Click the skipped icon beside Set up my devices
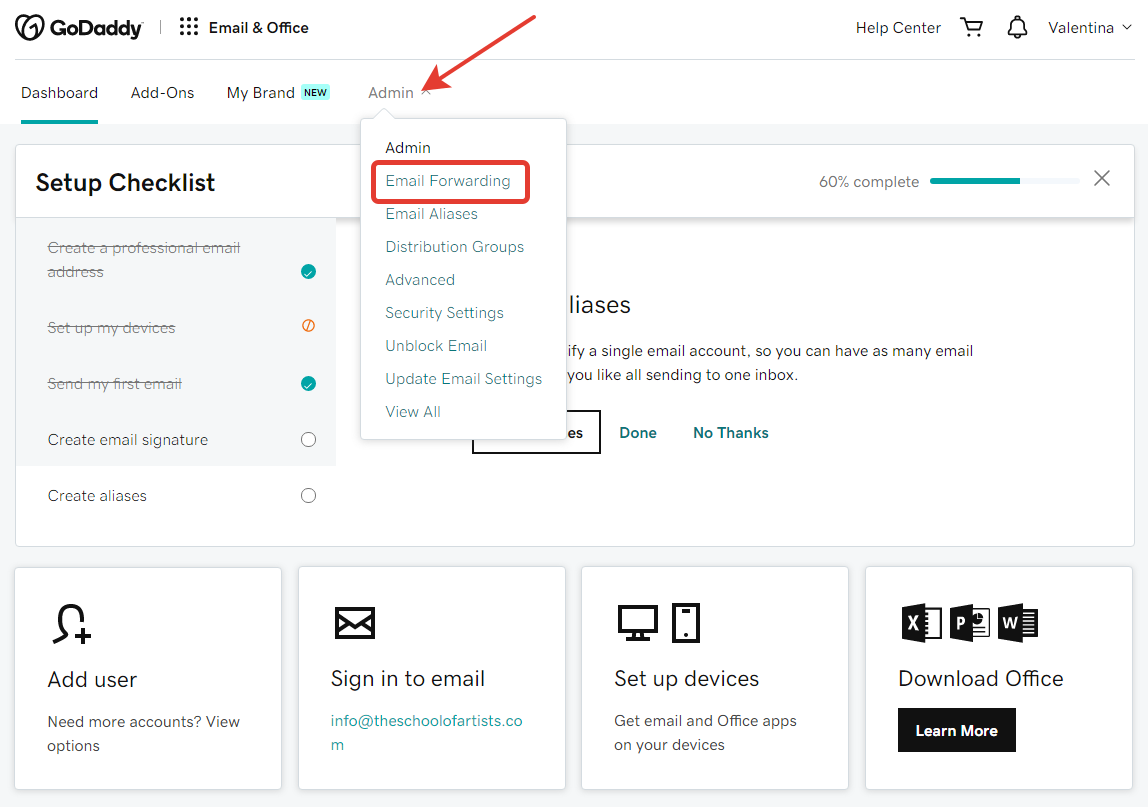The image size is (1148, 807). 308,326
